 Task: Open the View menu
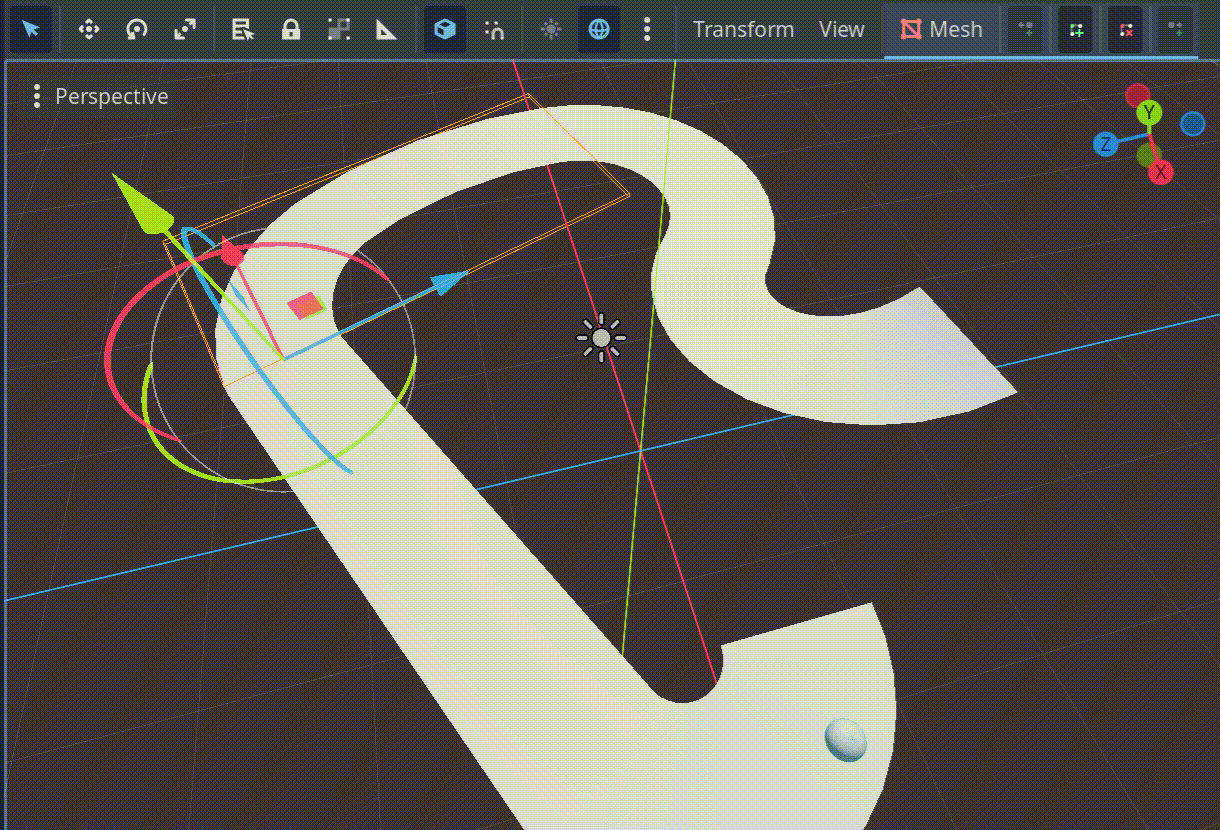[x=841, y=29]
